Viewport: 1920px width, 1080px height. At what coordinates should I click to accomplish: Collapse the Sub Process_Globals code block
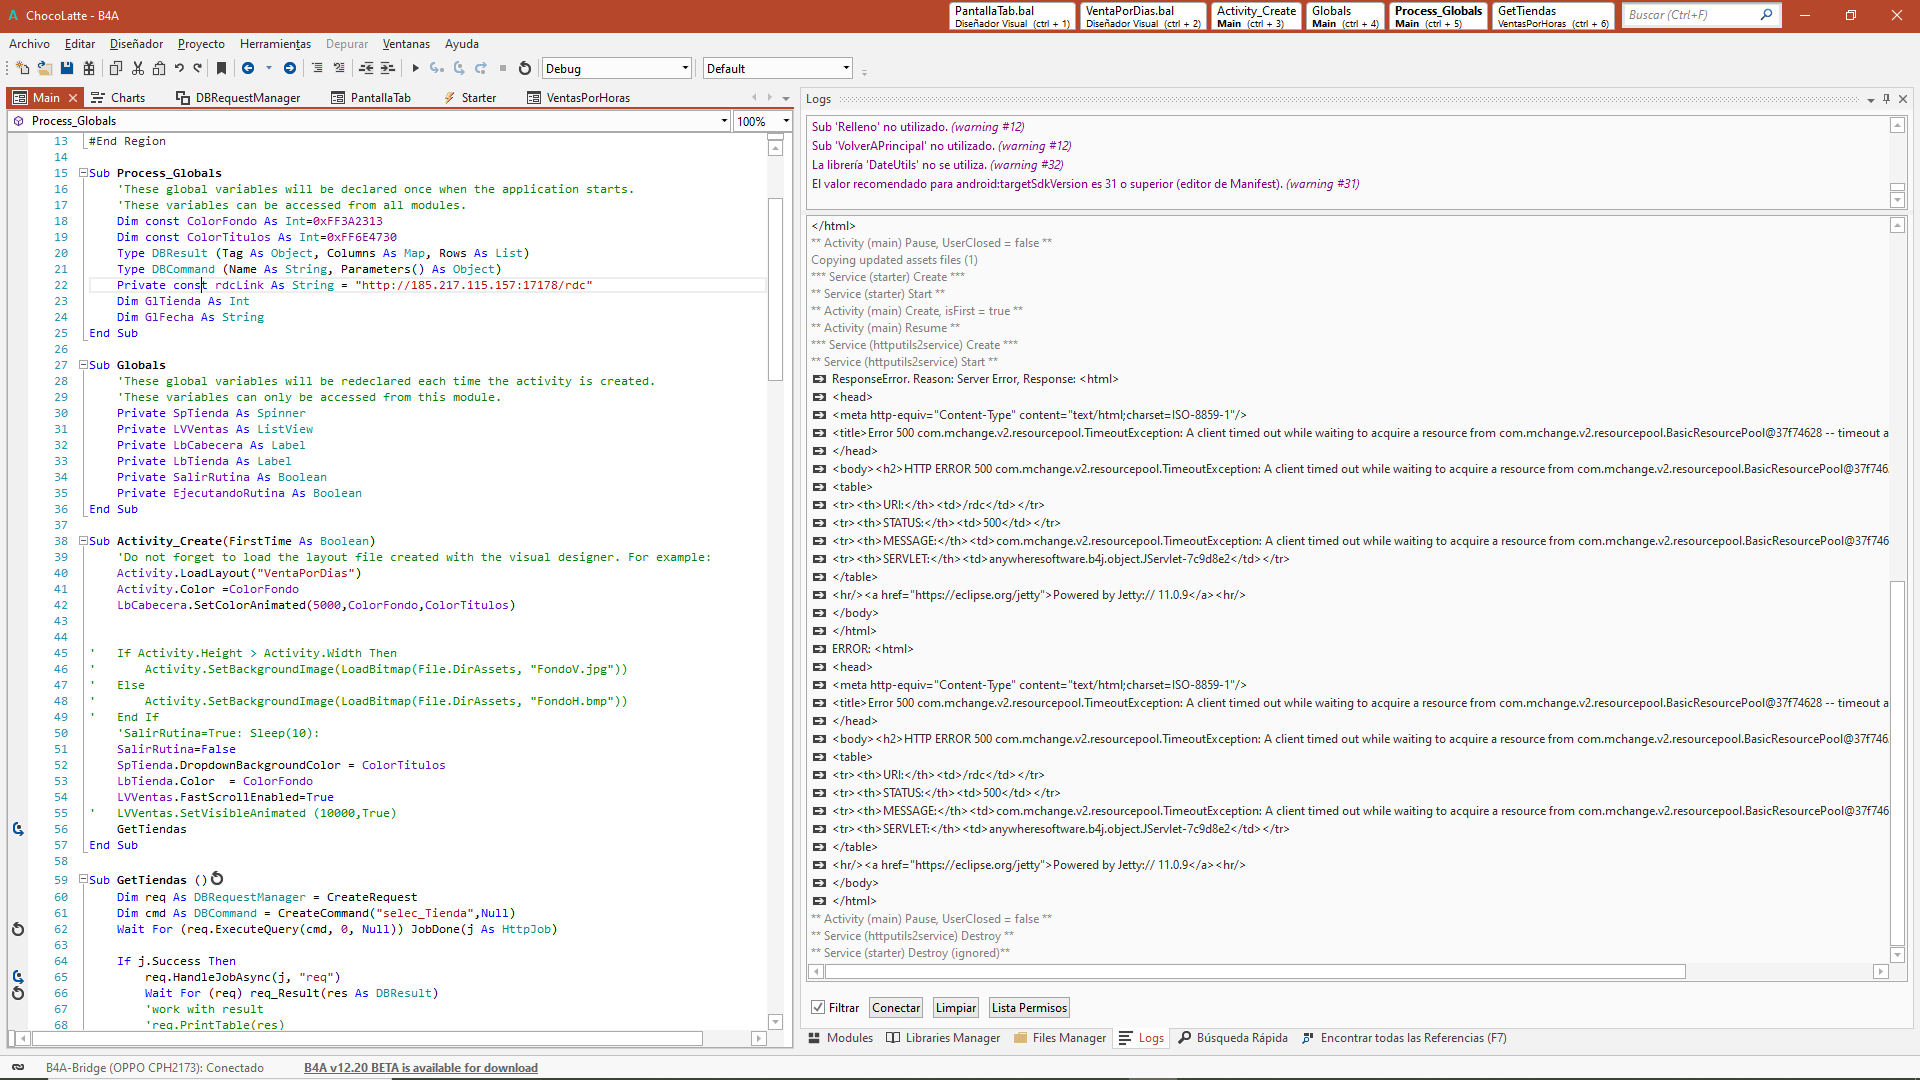84,173
